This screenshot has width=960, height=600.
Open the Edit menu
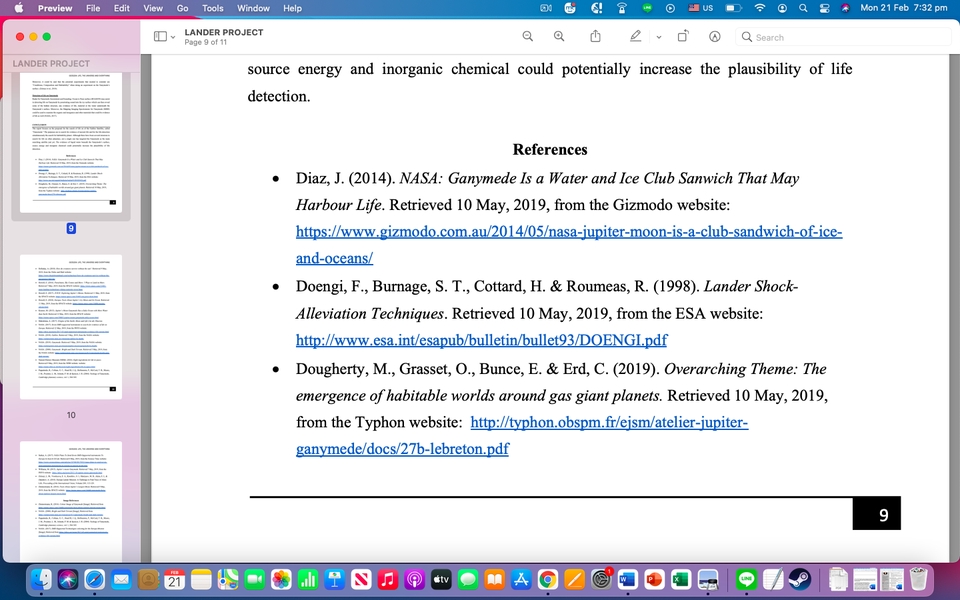(x=122, y=8)
